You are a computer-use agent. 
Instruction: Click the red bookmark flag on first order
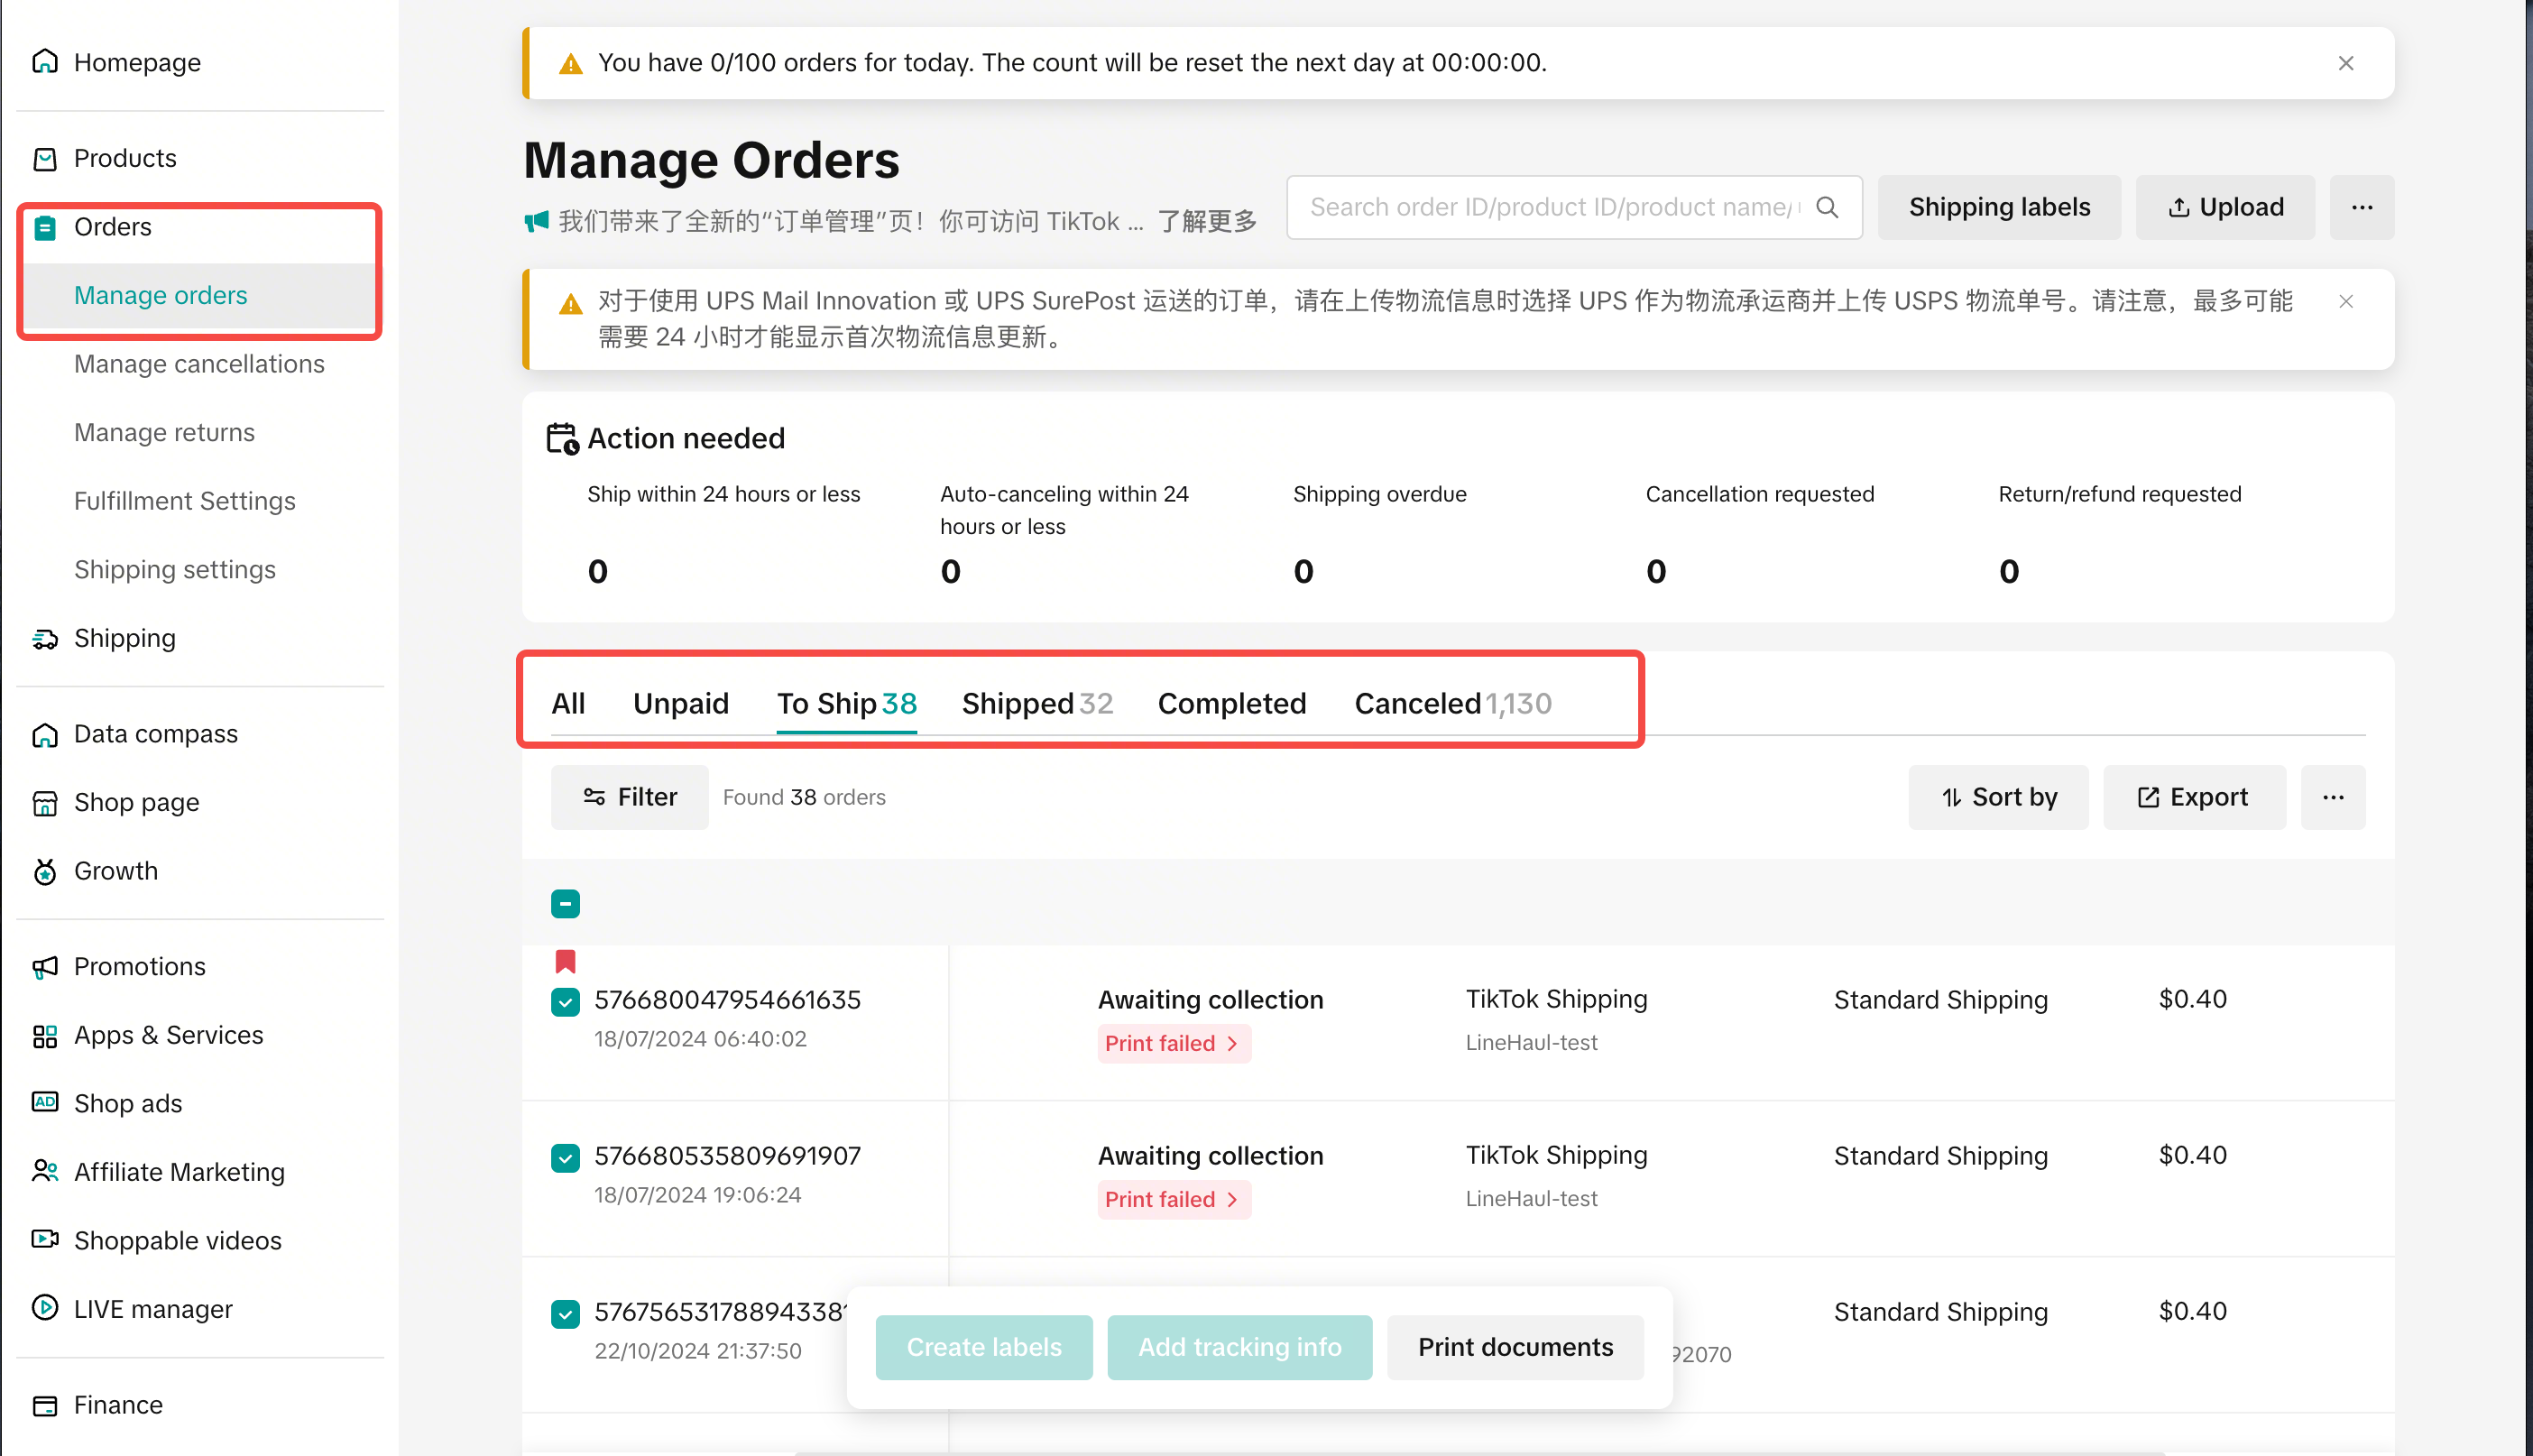pyautogui.click(x=565, y=962)
